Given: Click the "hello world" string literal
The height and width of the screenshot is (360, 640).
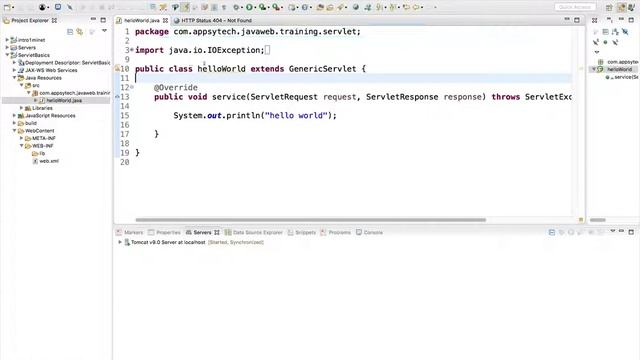Looking at the screenshot, I should [x=296, y=116].
